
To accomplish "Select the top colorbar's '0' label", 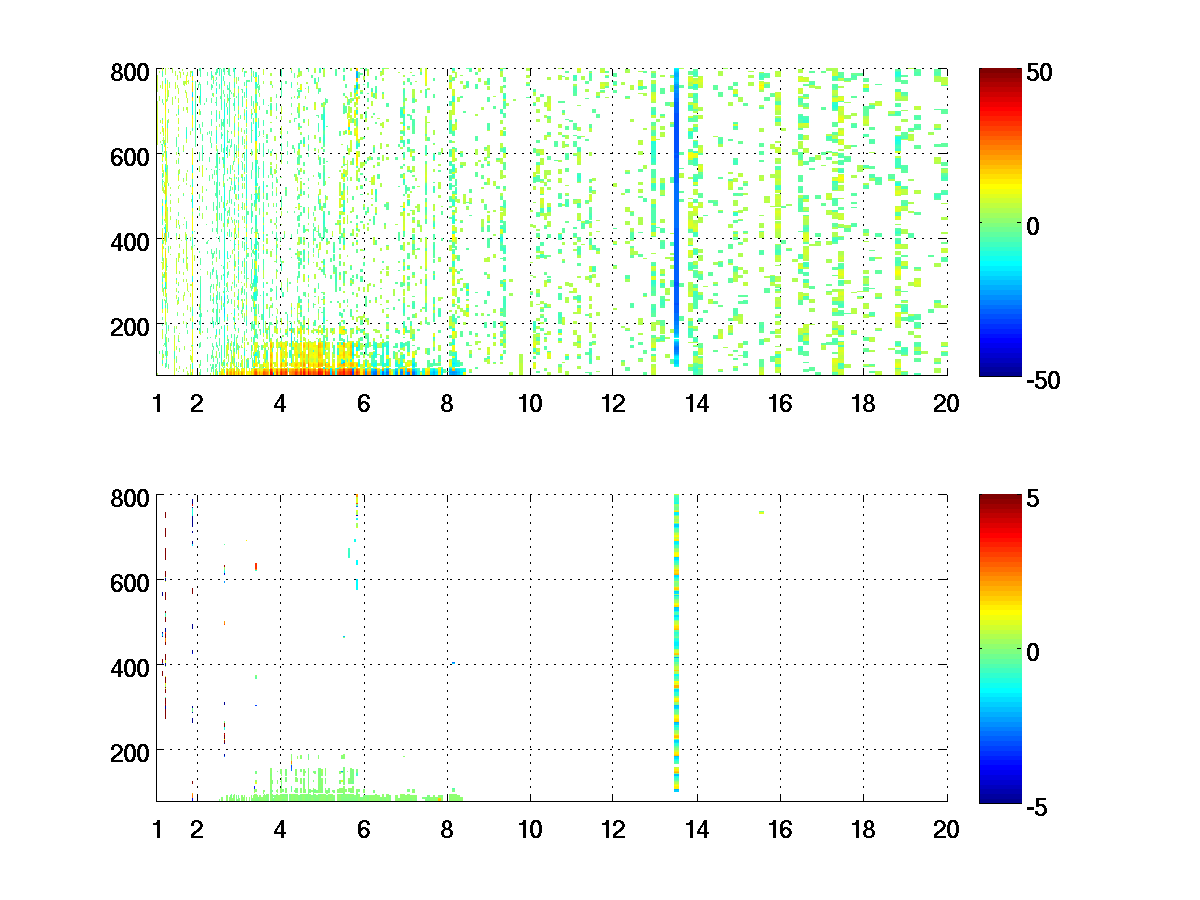I will point(1034,226).
